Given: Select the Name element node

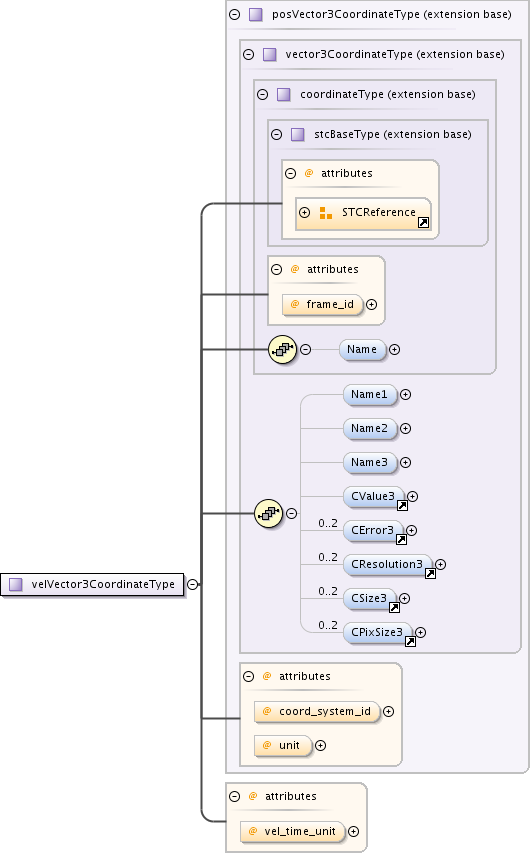Looking at the screenshot, I should [362, 350].
